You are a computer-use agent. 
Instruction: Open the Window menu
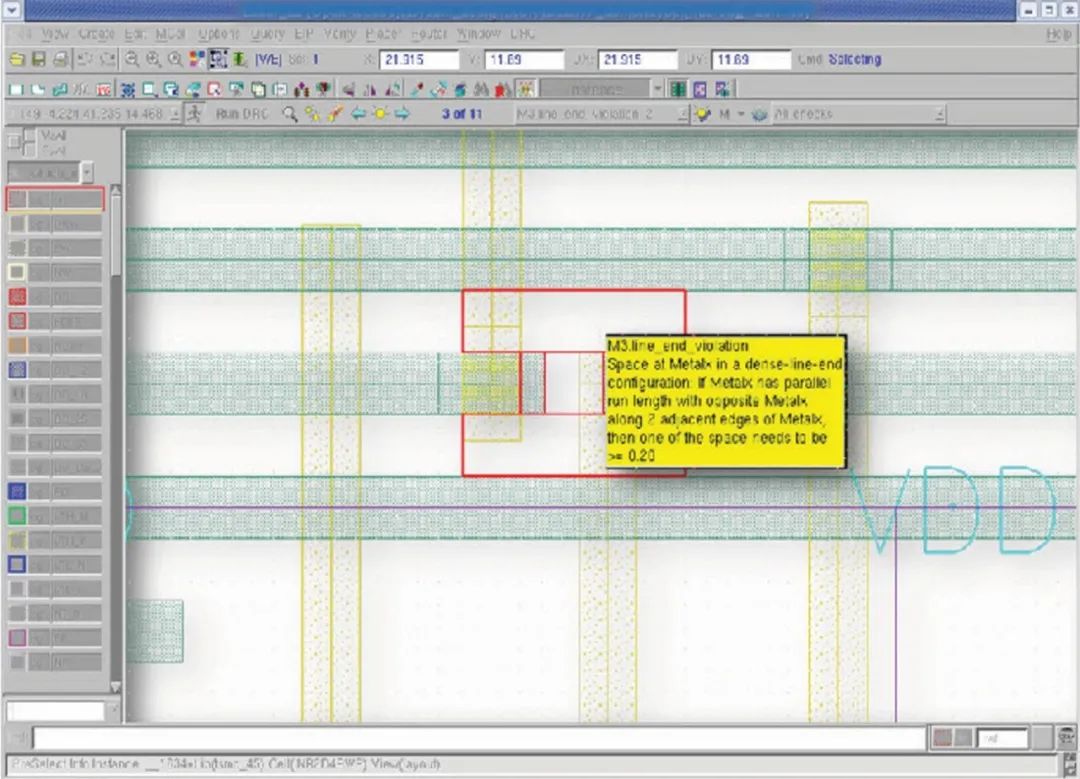coord(479,34)
